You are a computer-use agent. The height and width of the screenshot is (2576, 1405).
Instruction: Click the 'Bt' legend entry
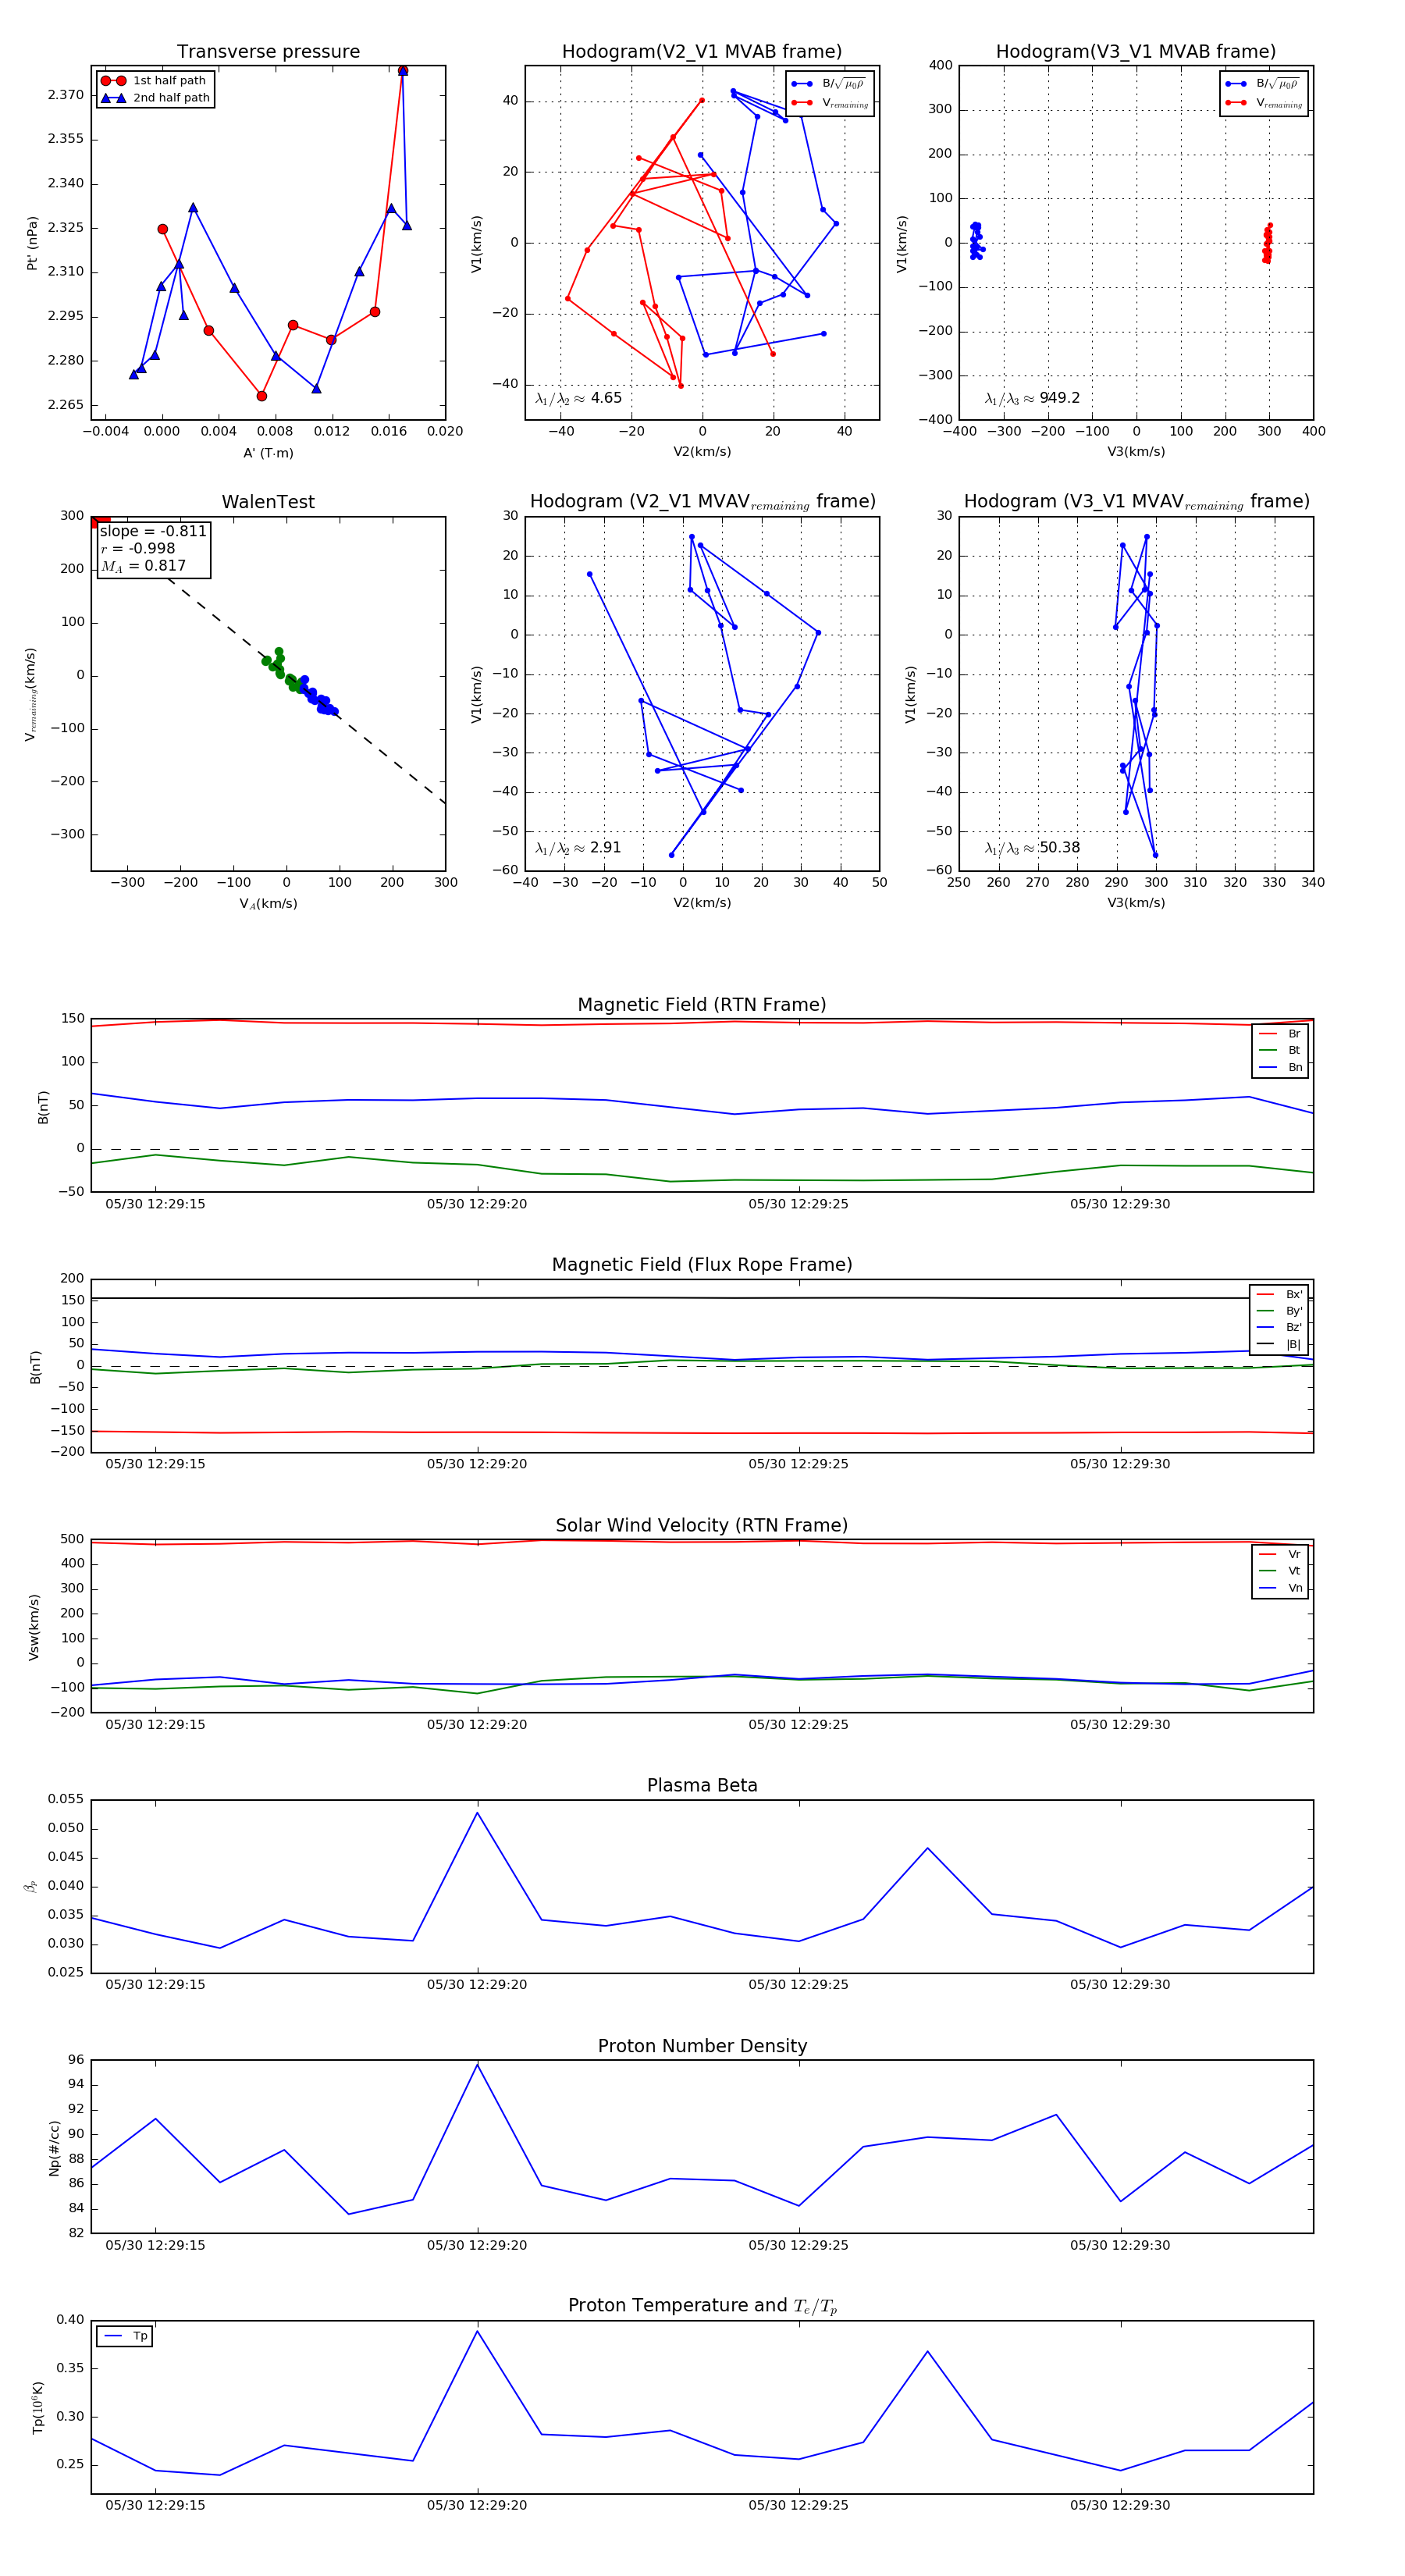[1280, 1050]
